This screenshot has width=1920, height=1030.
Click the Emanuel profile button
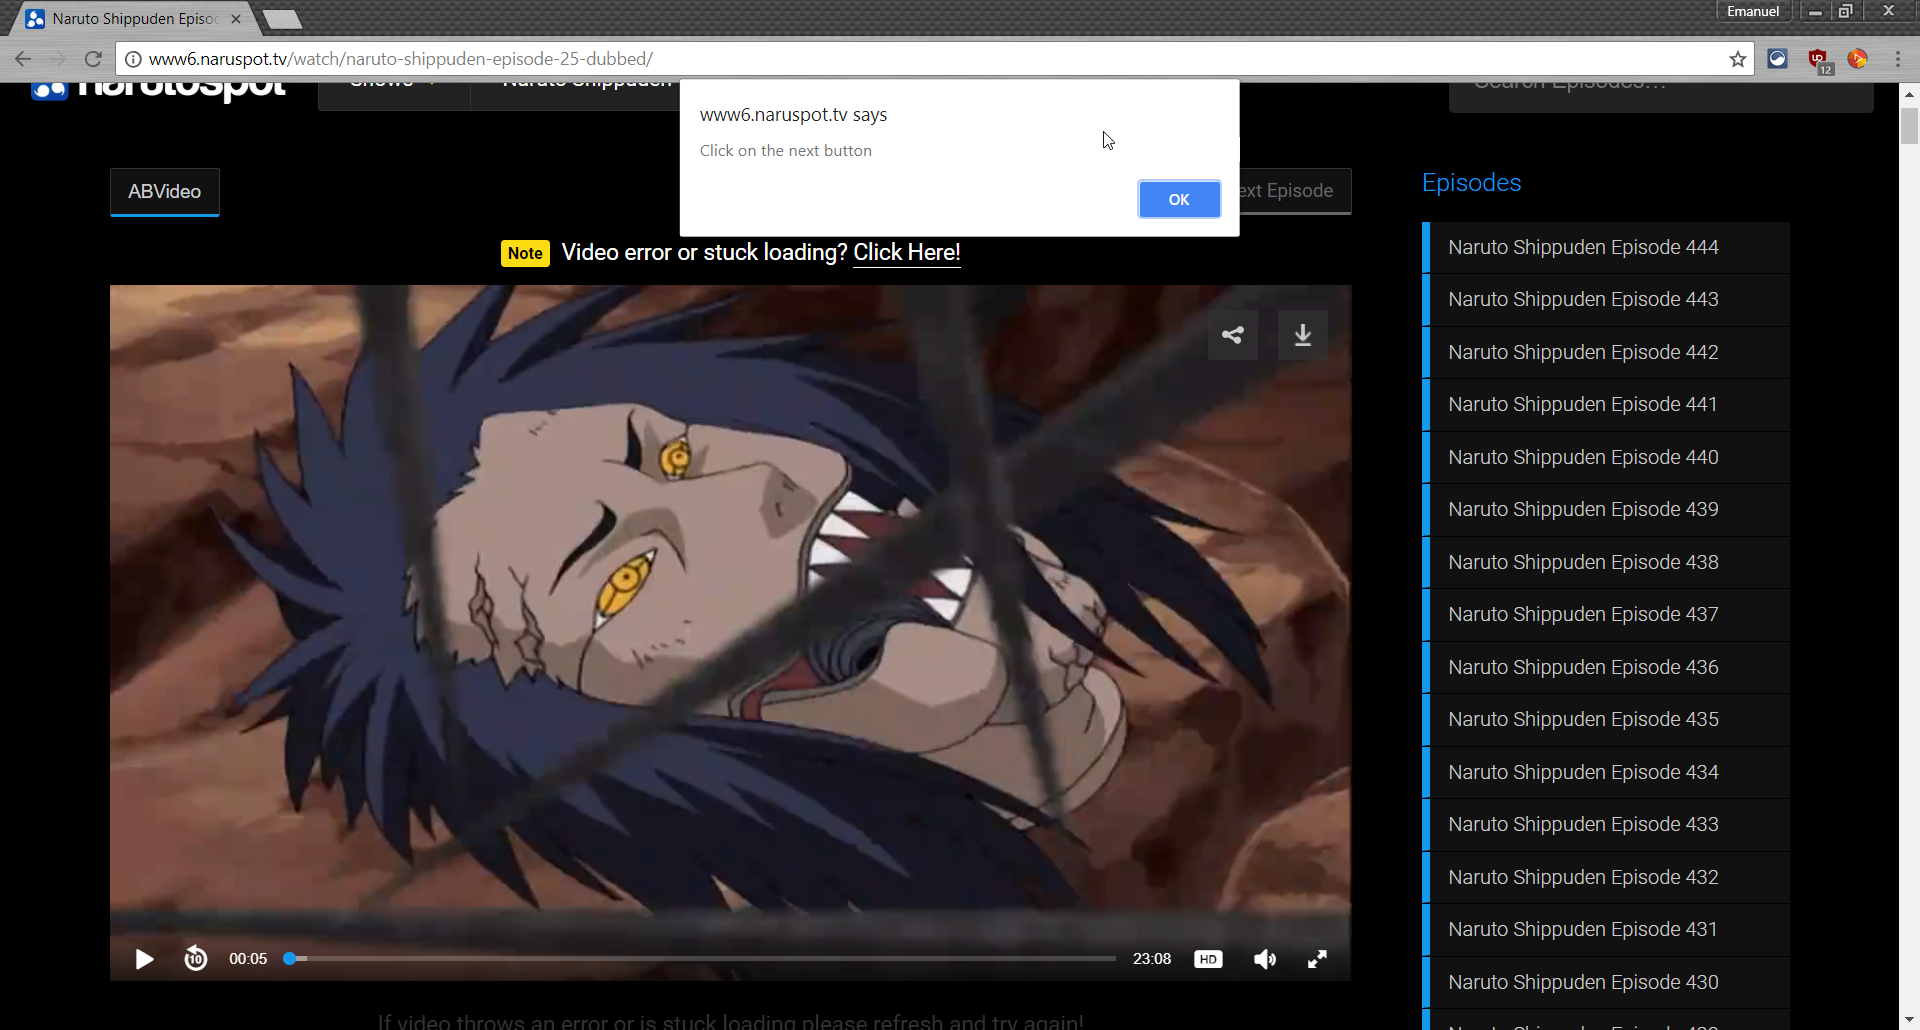coord(1753,11)
